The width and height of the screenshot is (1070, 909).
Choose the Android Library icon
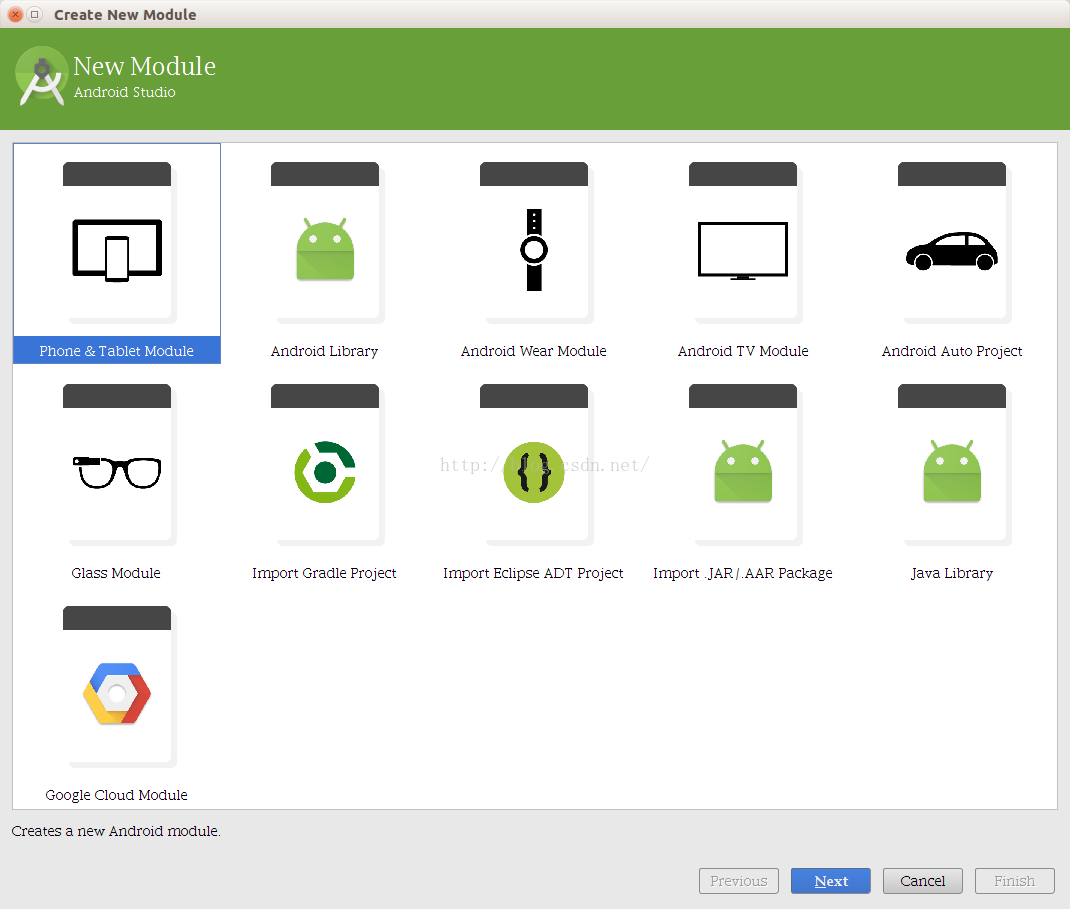pos(325,249)
